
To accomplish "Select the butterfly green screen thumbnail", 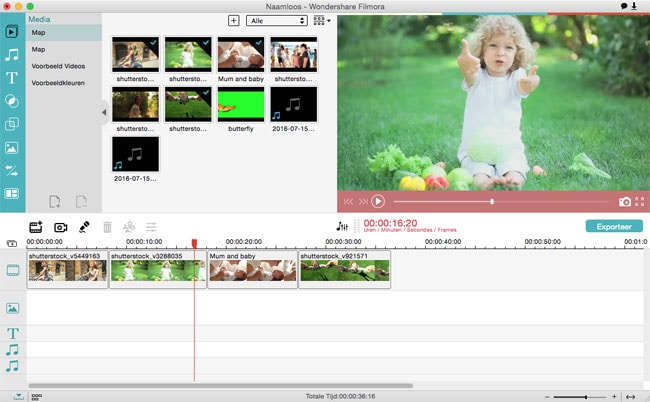I will click(241, 104).
